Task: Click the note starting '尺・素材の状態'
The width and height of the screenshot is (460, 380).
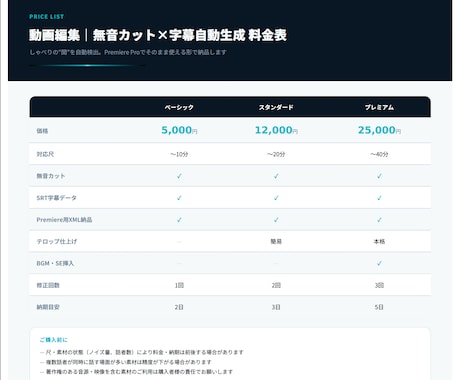Action: [x=142, y=352]
